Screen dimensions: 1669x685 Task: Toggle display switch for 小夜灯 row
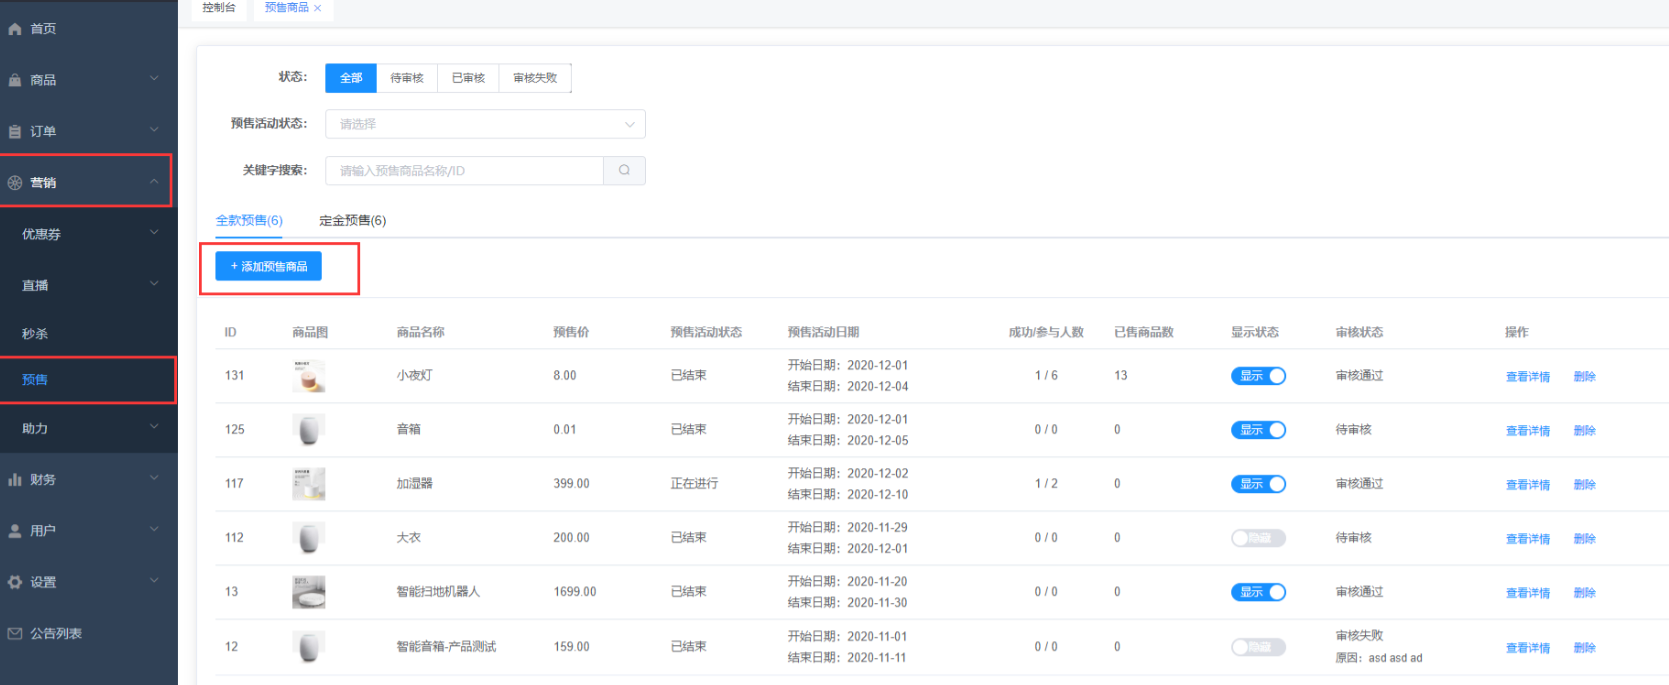click(1258, 376)
